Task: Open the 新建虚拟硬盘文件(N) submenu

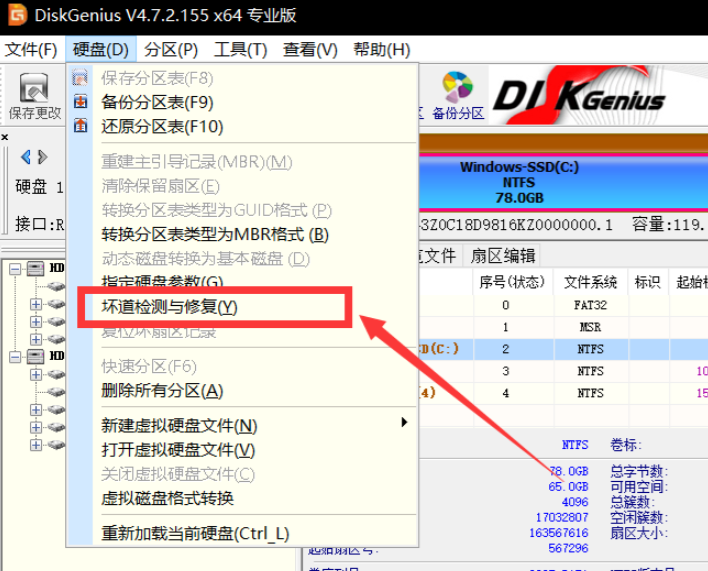Action: [180, 426]
